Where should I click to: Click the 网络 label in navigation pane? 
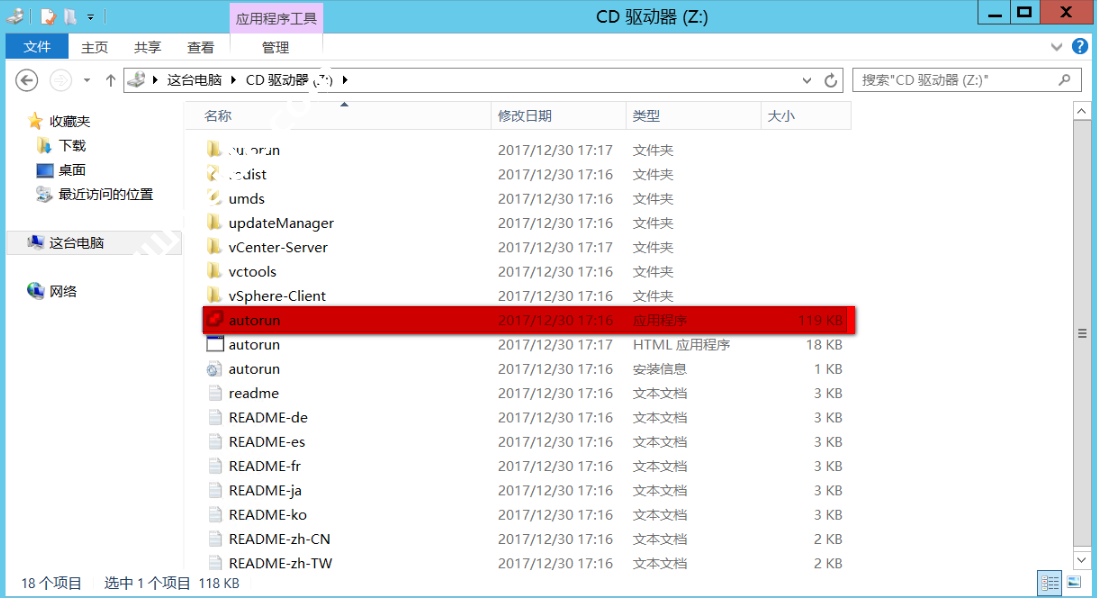63,292
